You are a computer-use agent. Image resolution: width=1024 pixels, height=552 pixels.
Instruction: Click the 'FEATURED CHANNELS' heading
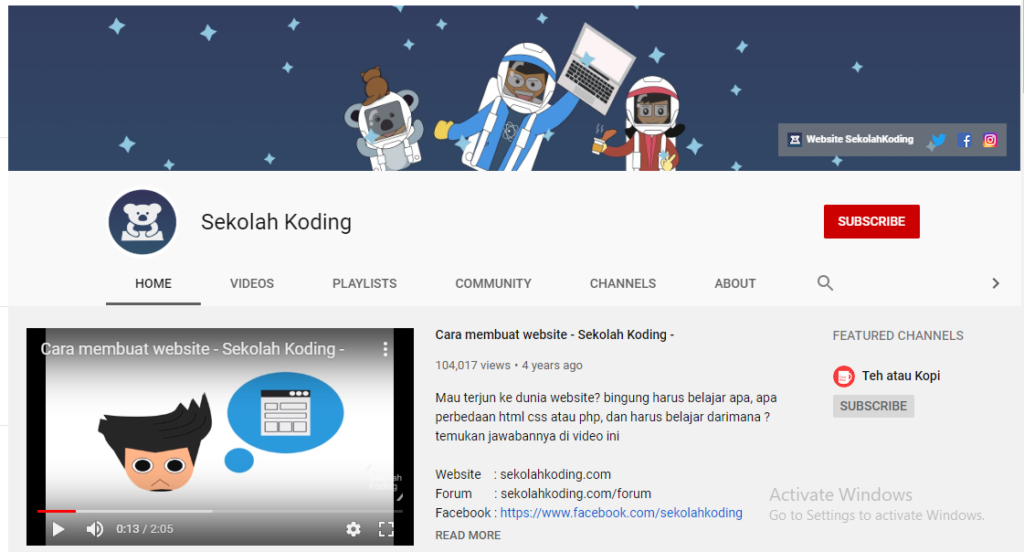[898, 336]
